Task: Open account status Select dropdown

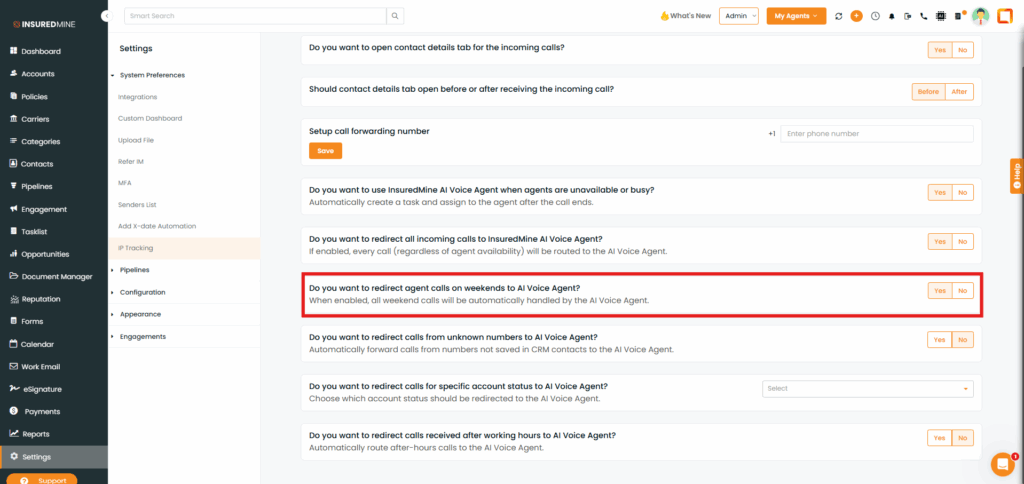Action: click(x=867, y=389)
